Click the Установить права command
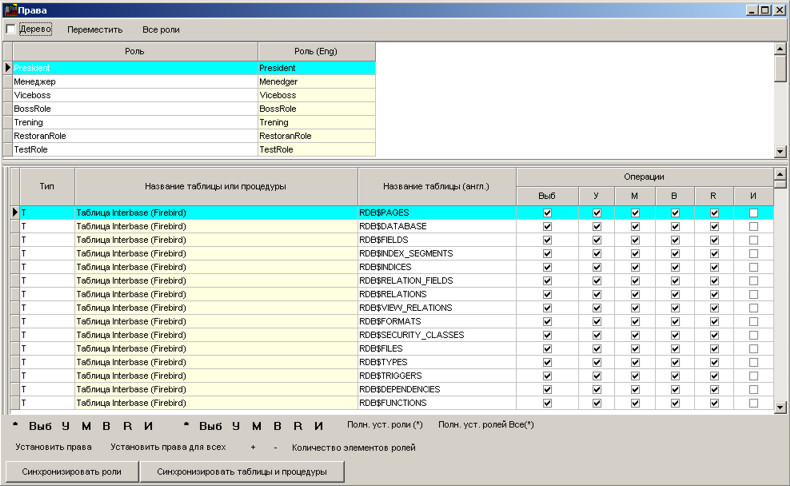Screen dimensions: 790x486 [53, 447]
